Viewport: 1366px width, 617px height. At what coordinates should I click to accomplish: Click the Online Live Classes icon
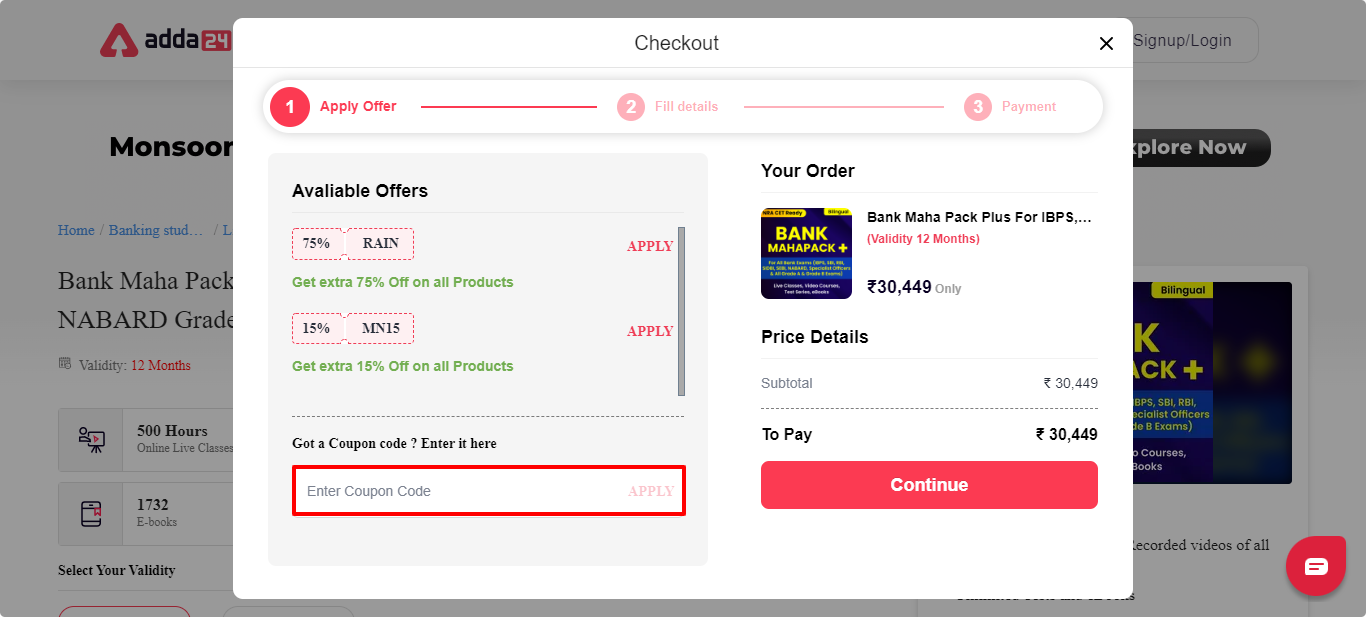tap(91, 439)
